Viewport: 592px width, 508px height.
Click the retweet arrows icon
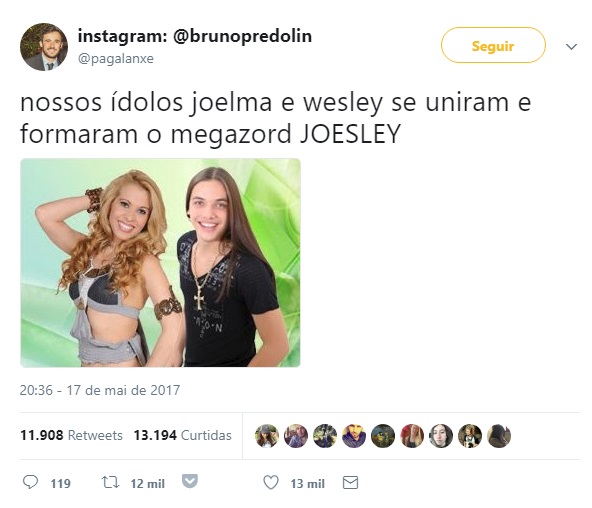pos(111,482)
